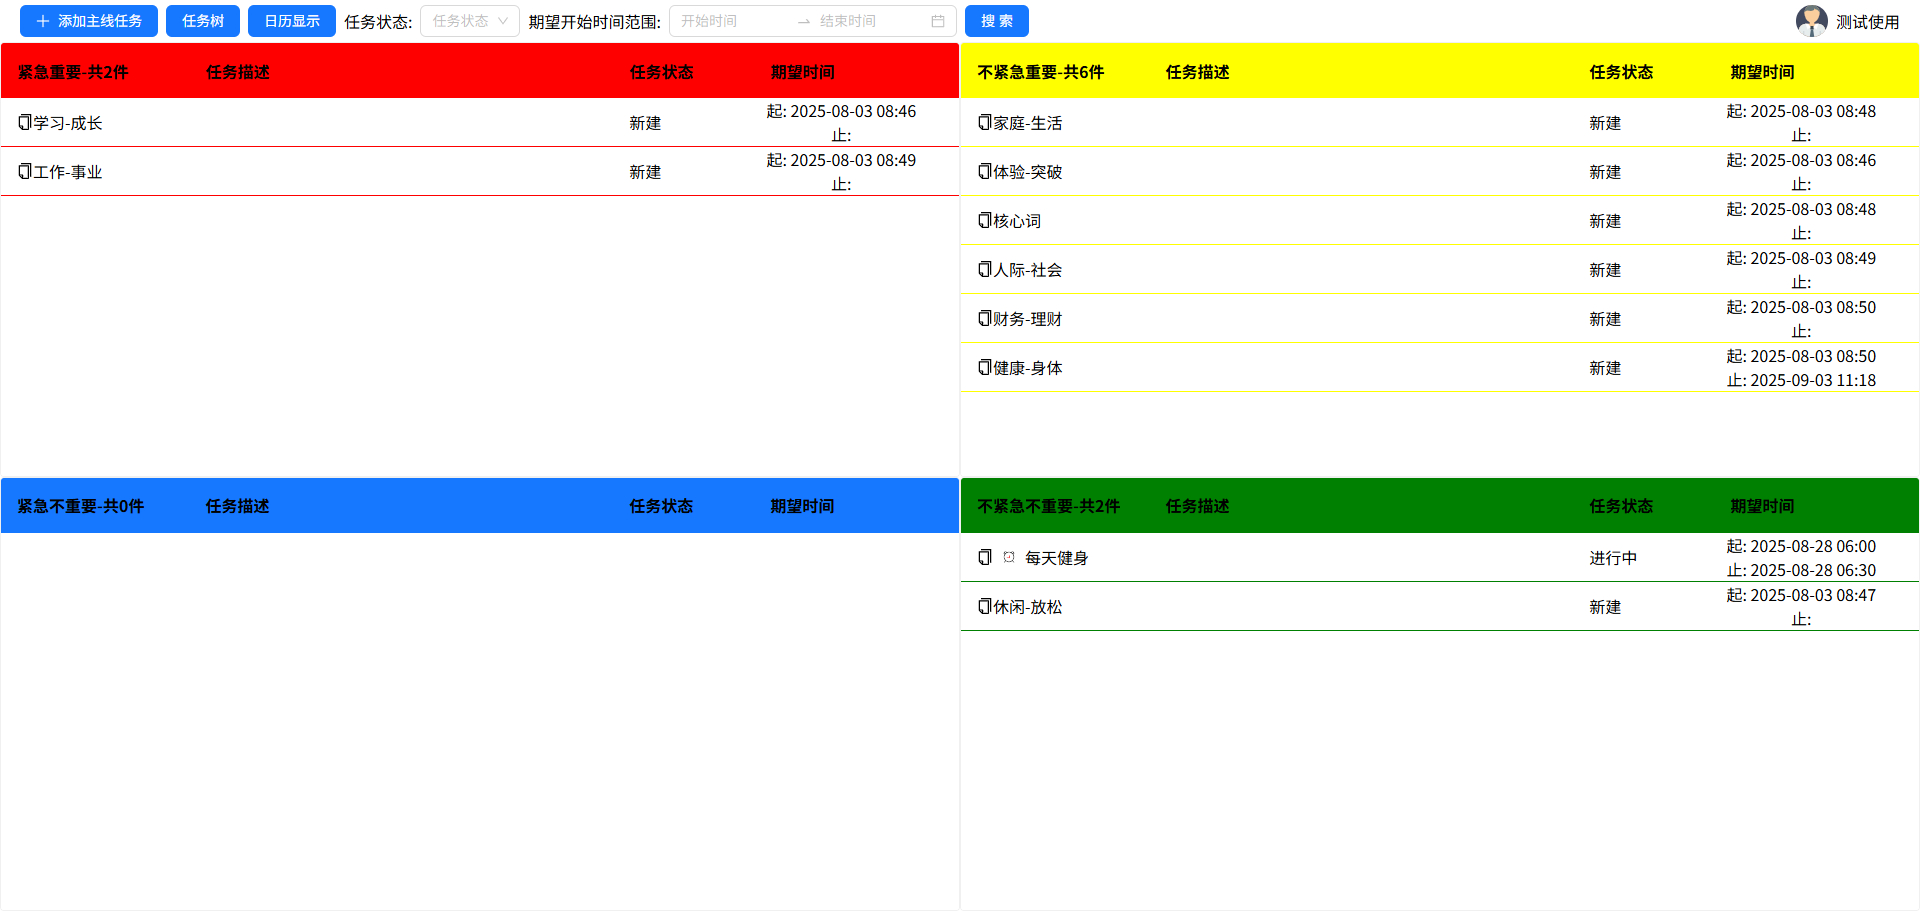Click the 开始时间 input field
This screenshot has width=1920, height=911.
tap(735, 21)
